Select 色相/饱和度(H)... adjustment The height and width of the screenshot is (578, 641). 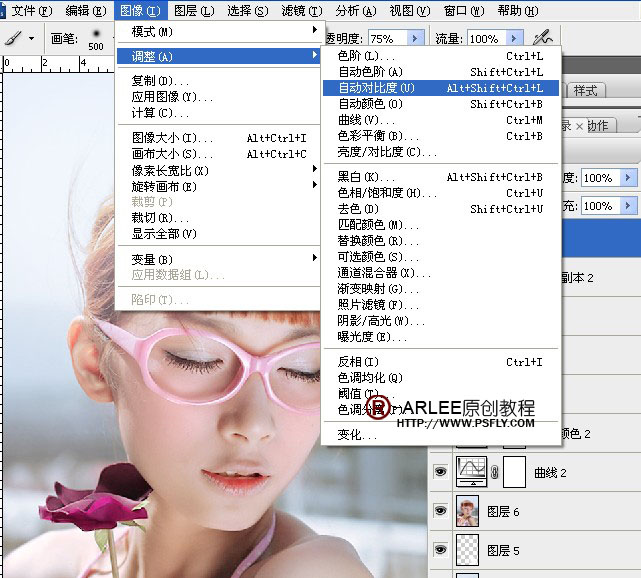point(441,193)
